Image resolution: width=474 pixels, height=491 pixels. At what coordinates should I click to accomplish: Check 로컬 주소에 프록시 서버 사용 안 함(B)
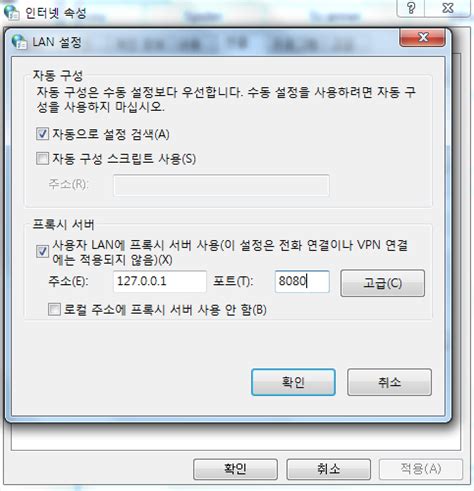click(x=54, y=309)
